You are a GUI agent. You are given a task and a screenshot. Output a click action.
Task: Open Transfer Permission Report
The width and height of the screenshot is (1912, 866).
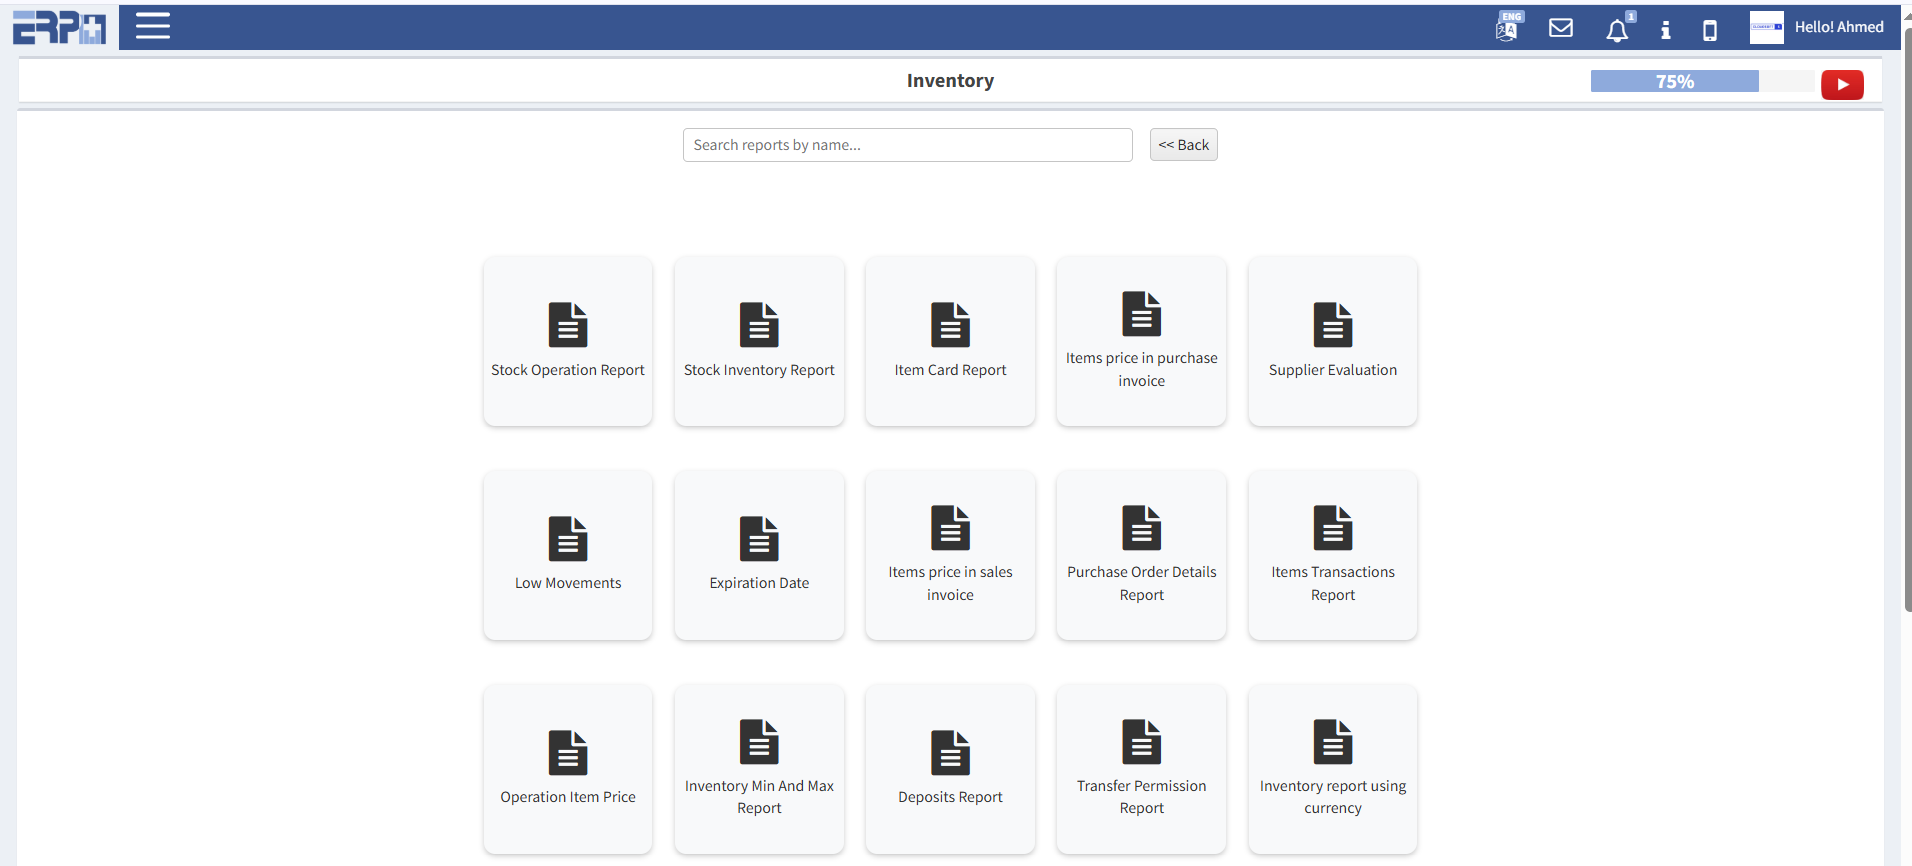pyautogui.click(x=1141, y=769)
